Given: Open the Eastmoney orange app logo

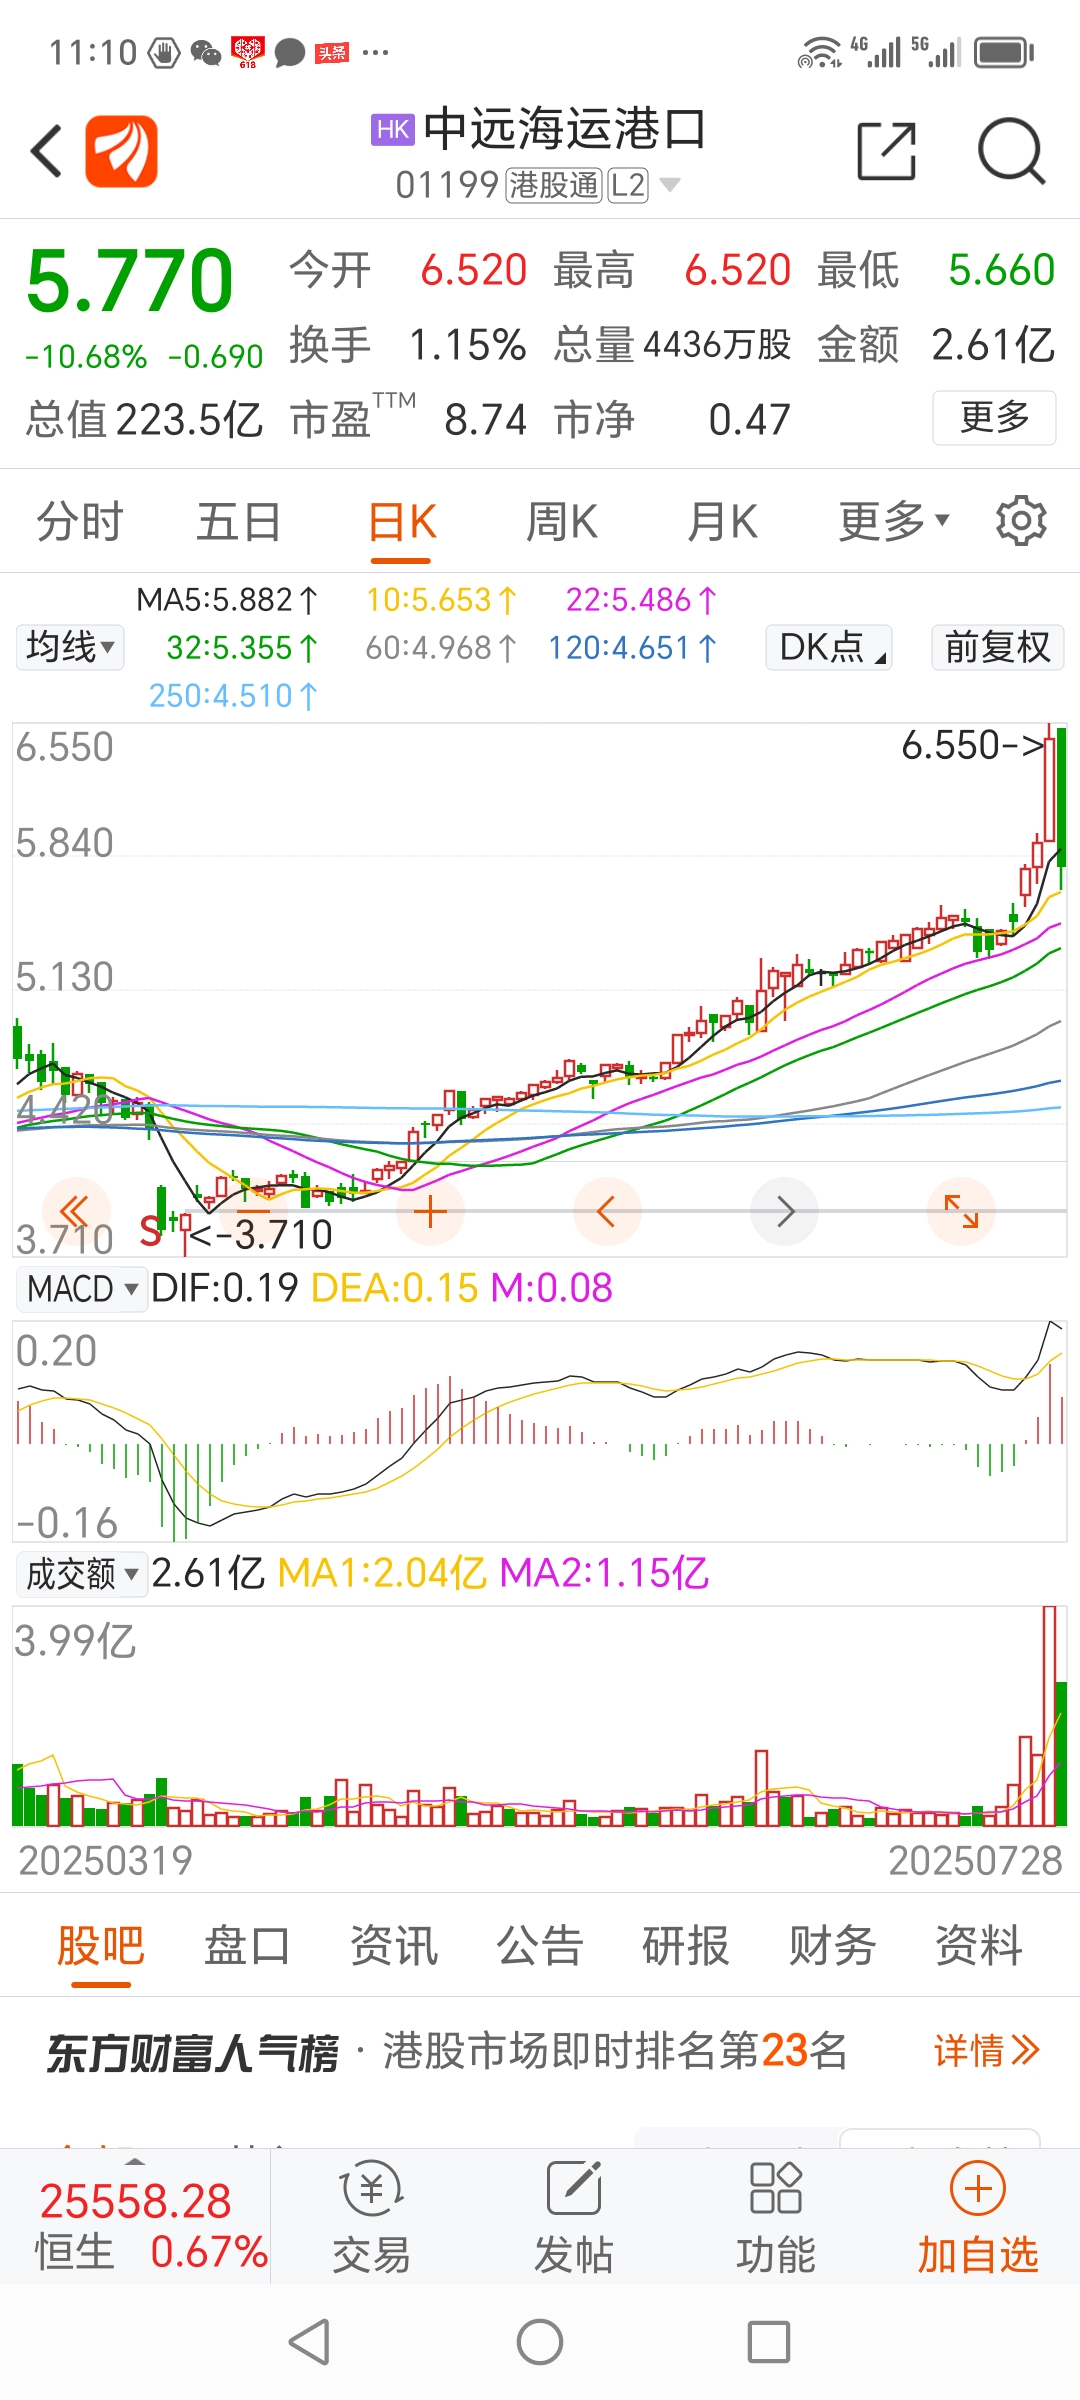Looking at the screenshot, I should point(121,152).
